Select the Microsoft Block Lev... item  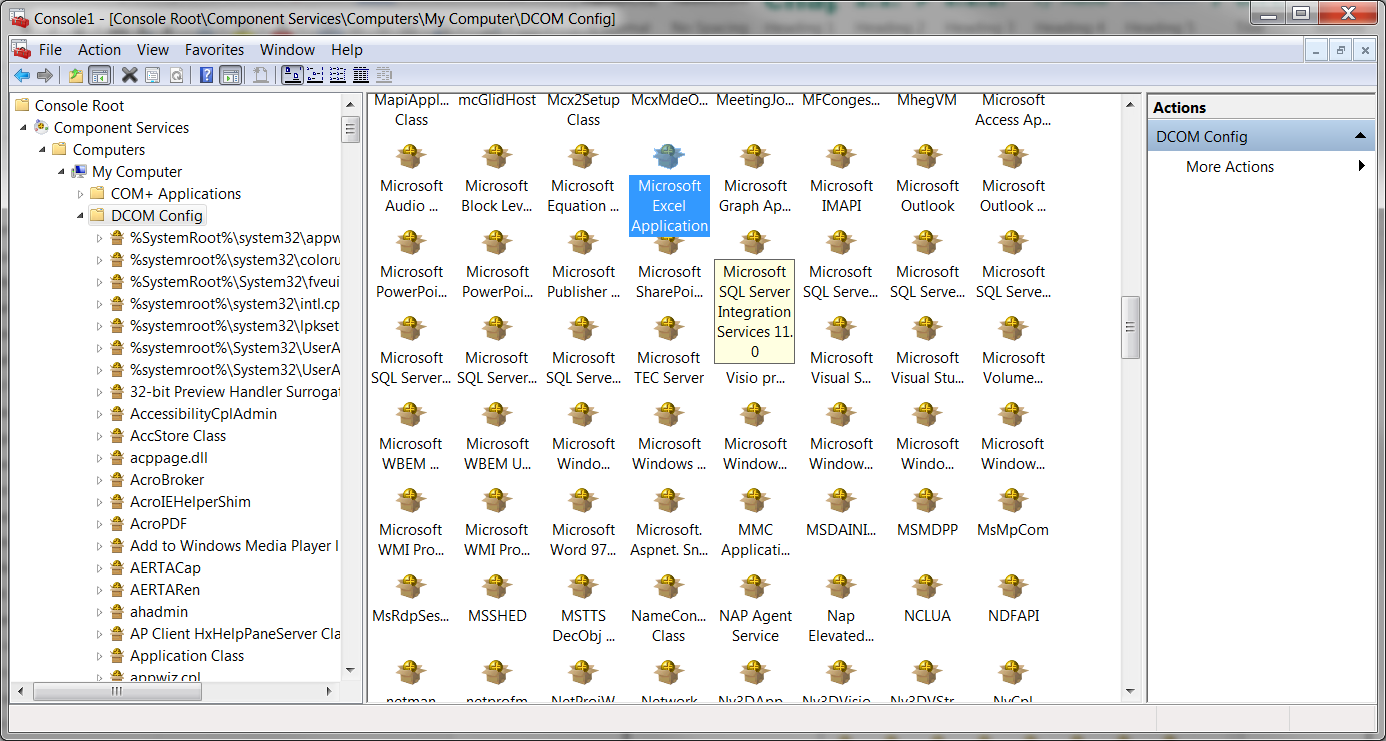pyautogui.click(x=497, y=178)
